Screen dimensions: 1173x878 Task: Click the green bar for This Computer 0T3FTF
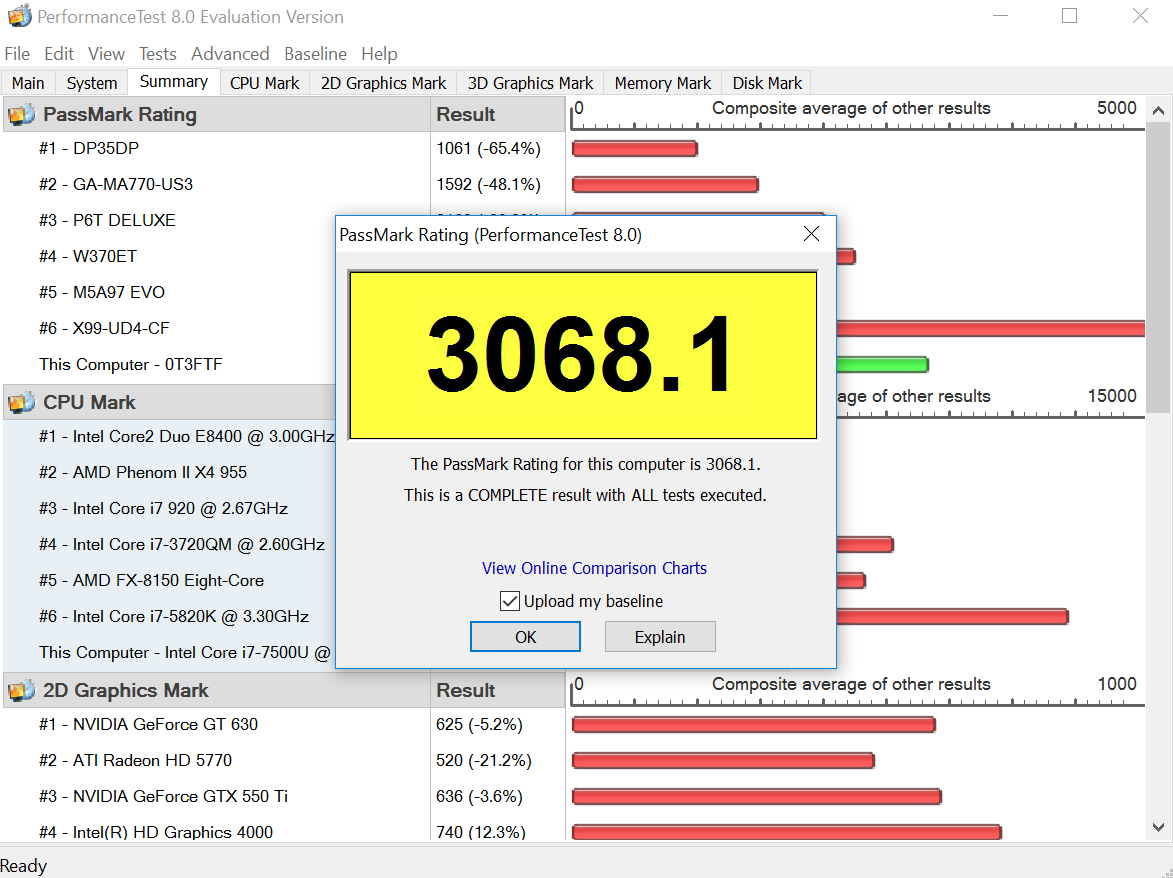[882, 364]
